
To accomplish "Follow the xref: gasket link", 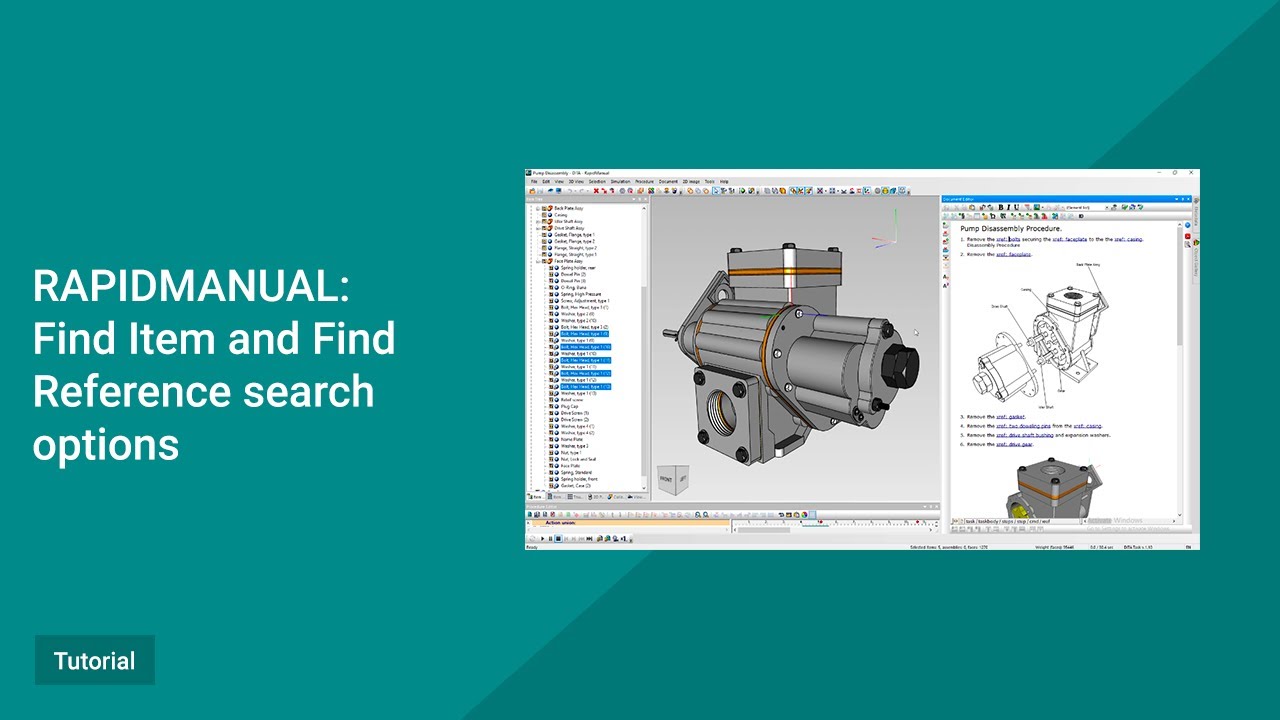I will coord(1010,417).
